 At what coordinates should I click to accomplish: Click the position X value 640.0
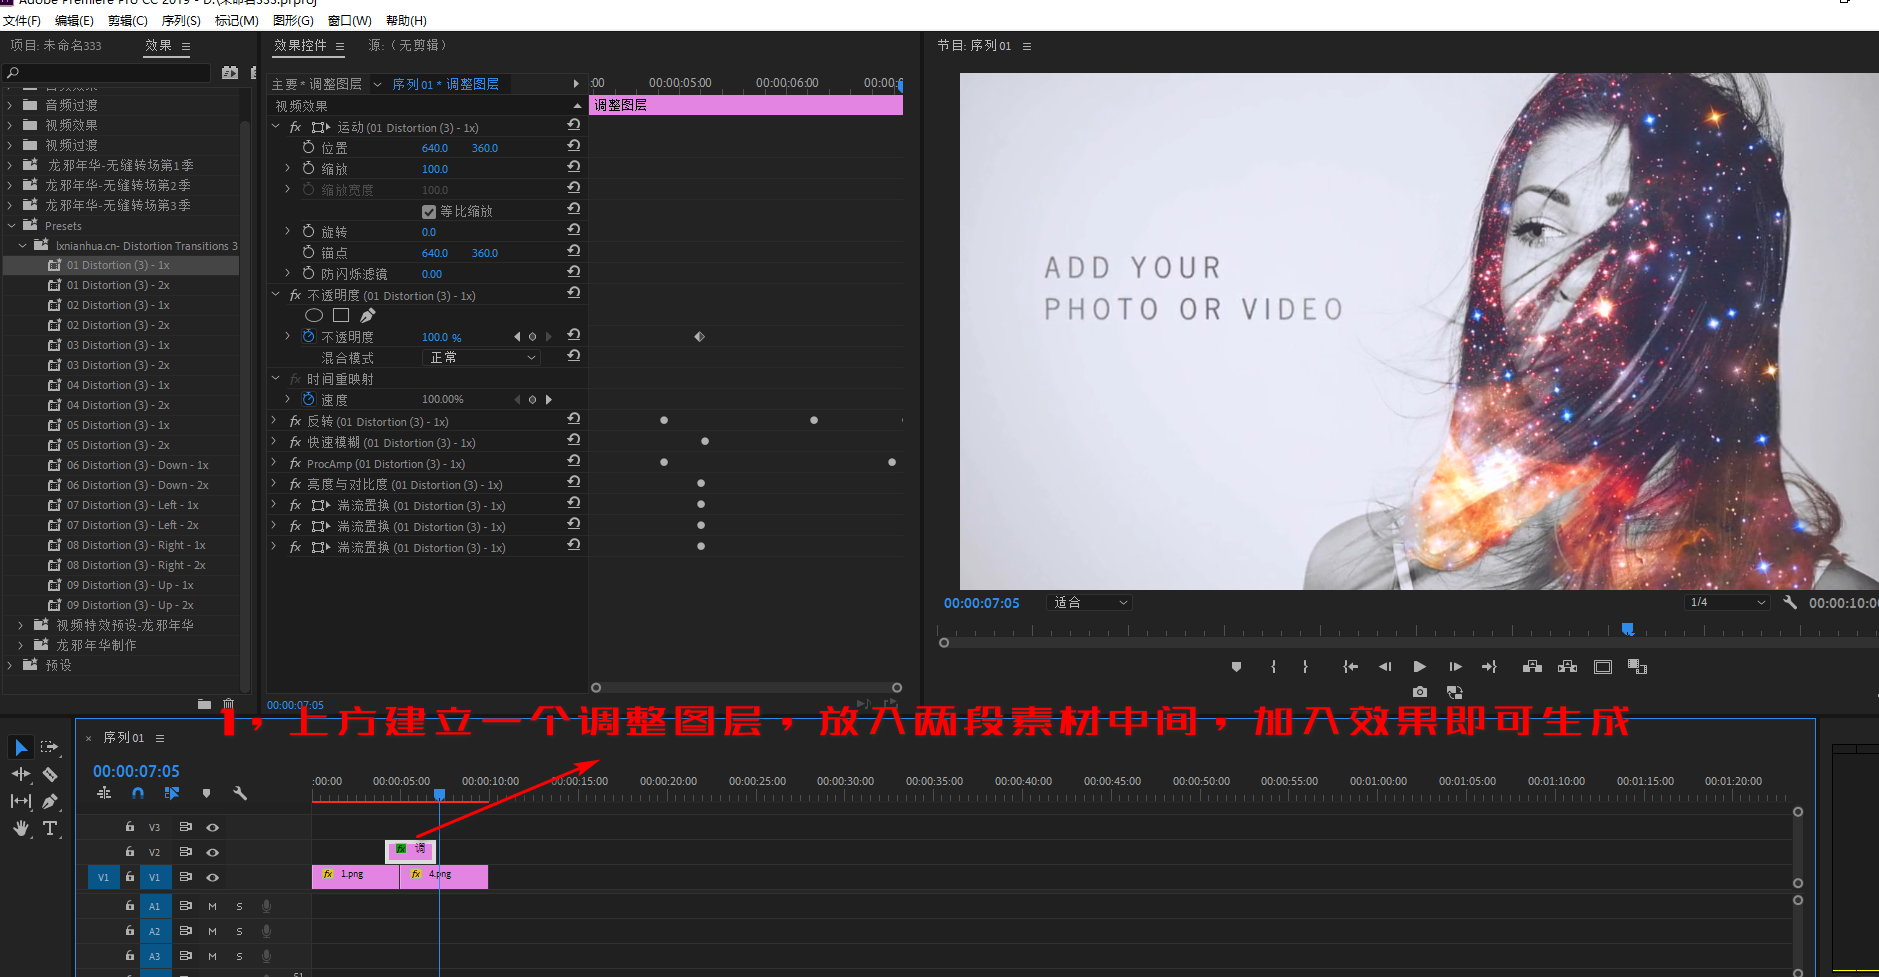435,148
